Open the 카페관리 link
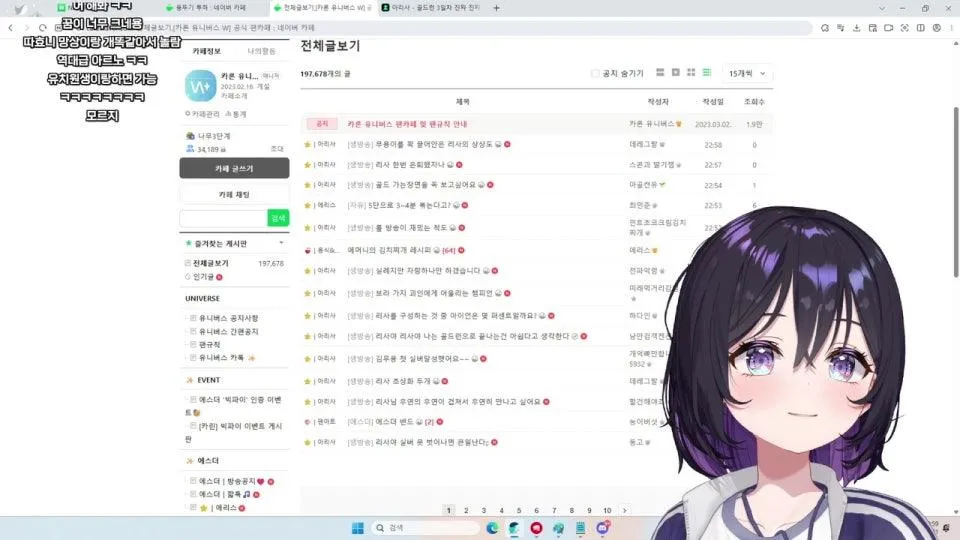This screenshot has height=540, width=960. pos(203,114)
